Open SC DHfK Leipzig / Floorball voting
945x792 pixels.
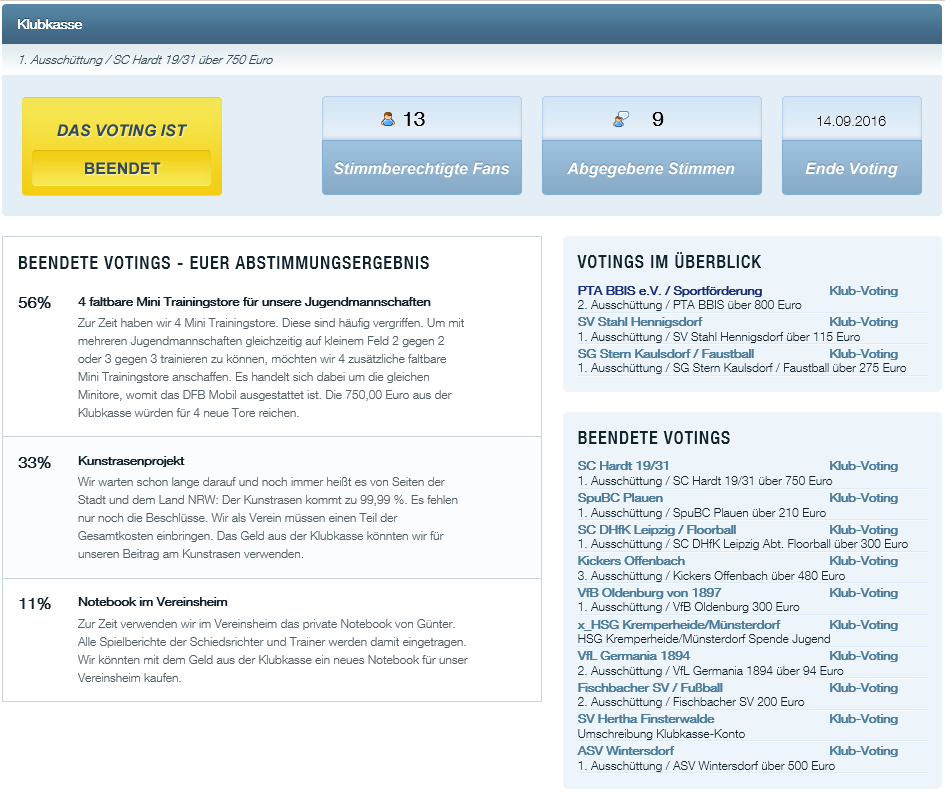coord(656,530)
